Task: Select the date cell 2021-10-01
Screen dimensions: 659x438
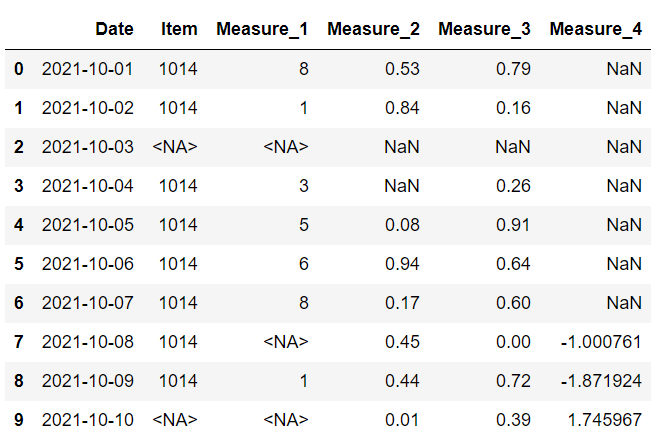Action: pyautogui.click(x=87, y=69)
